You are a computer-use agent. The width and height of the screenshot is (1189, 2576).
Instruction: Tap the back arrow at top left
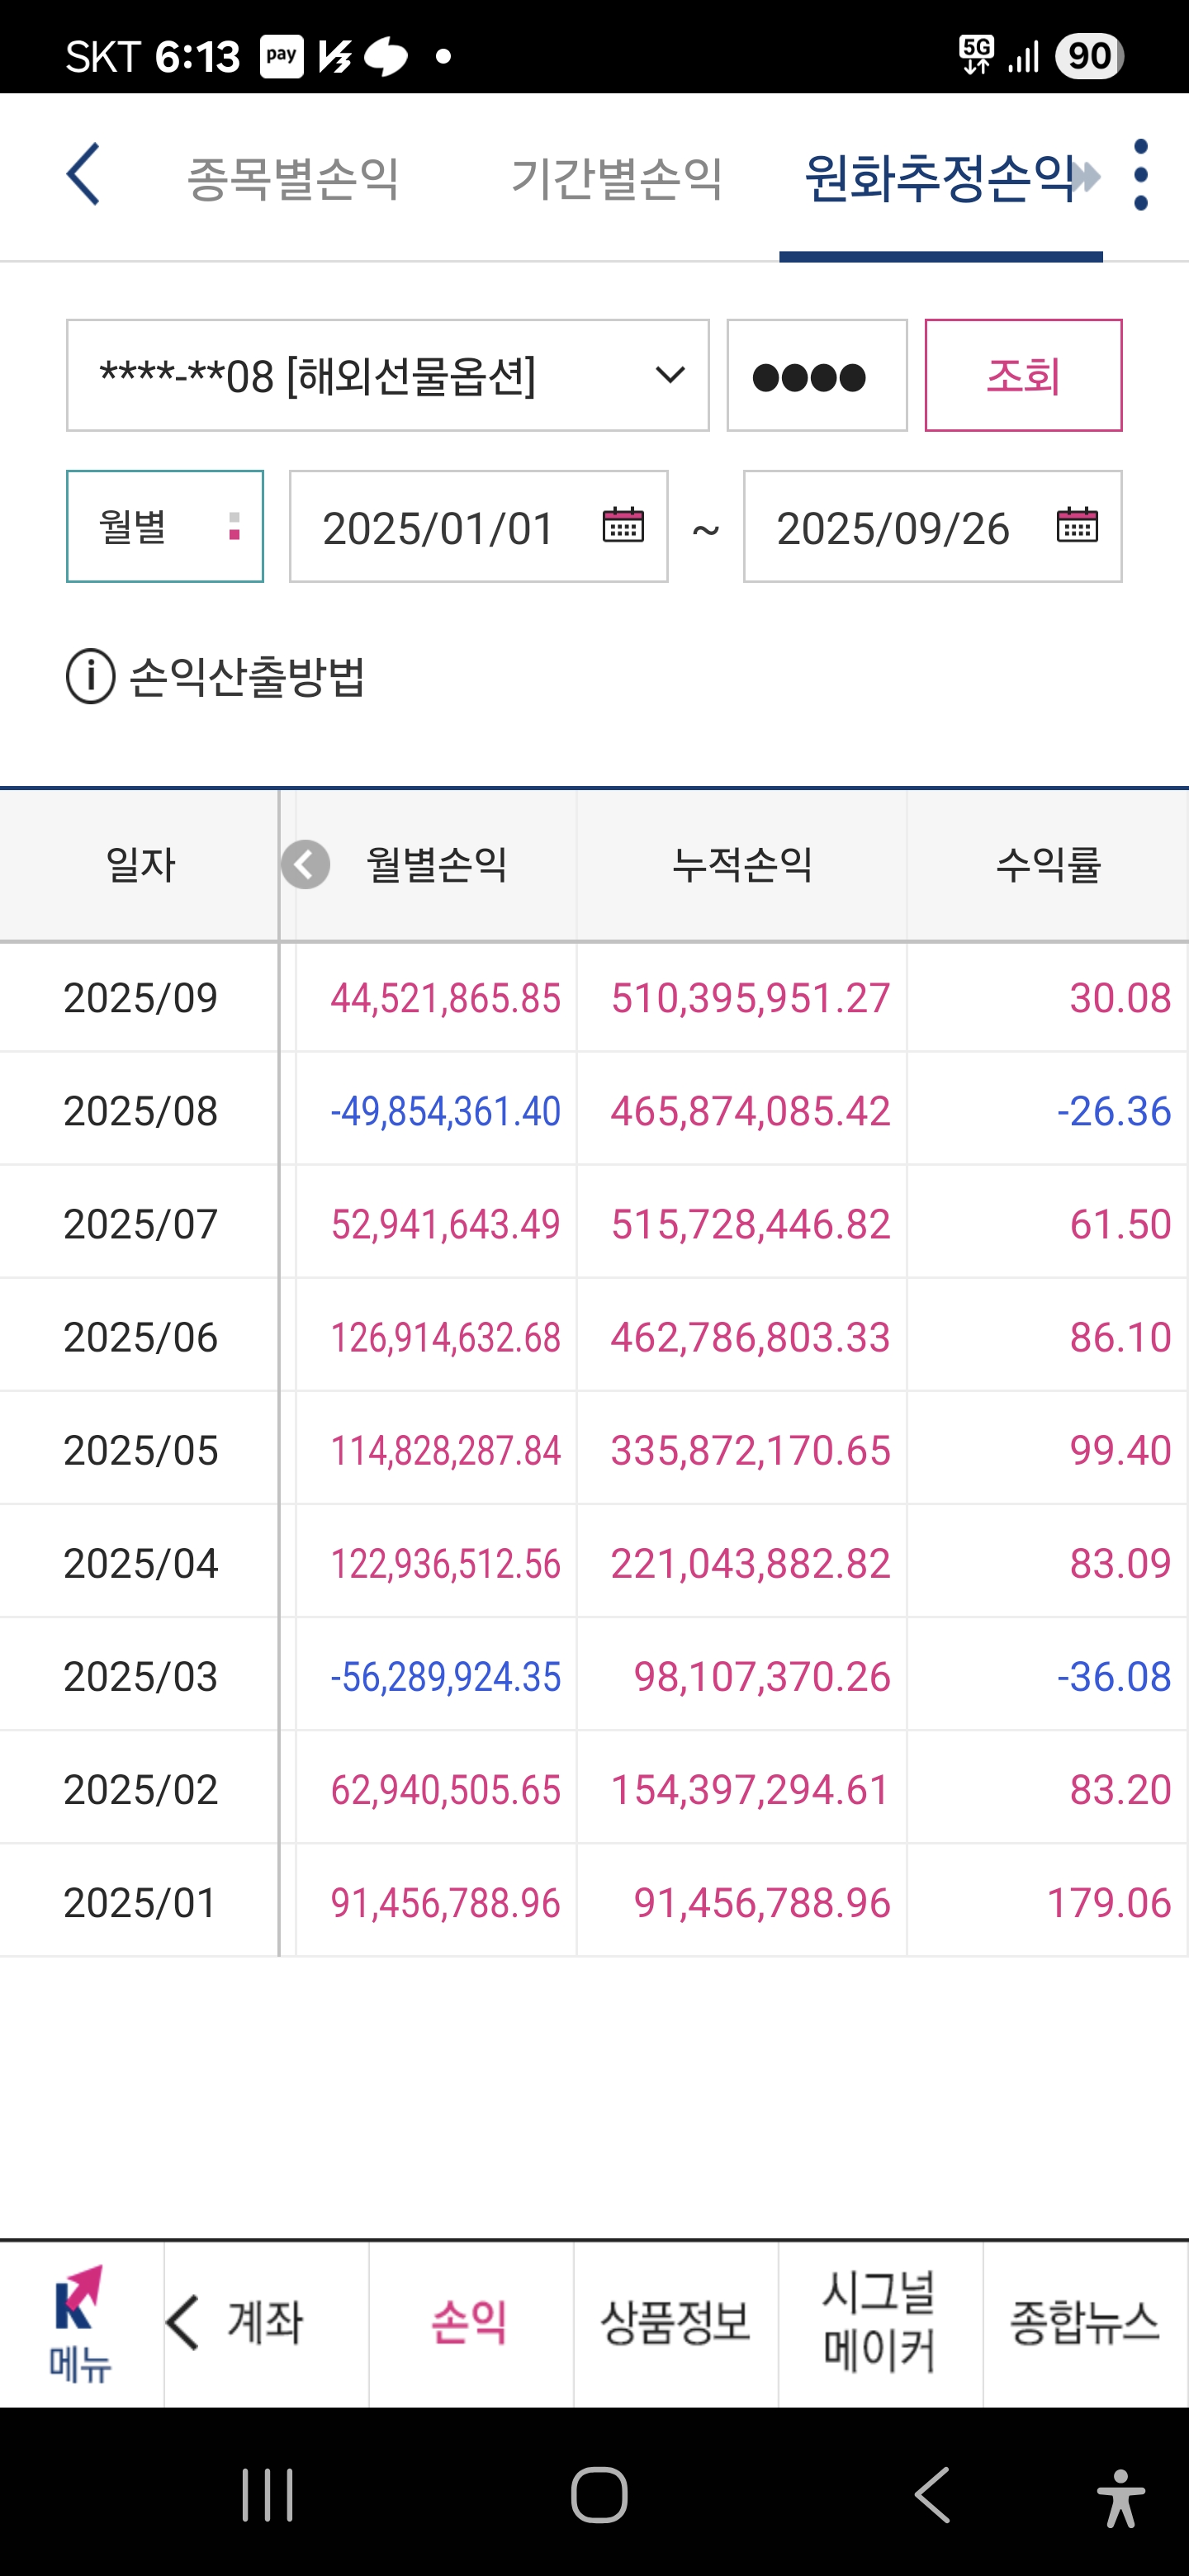point(84,175)
